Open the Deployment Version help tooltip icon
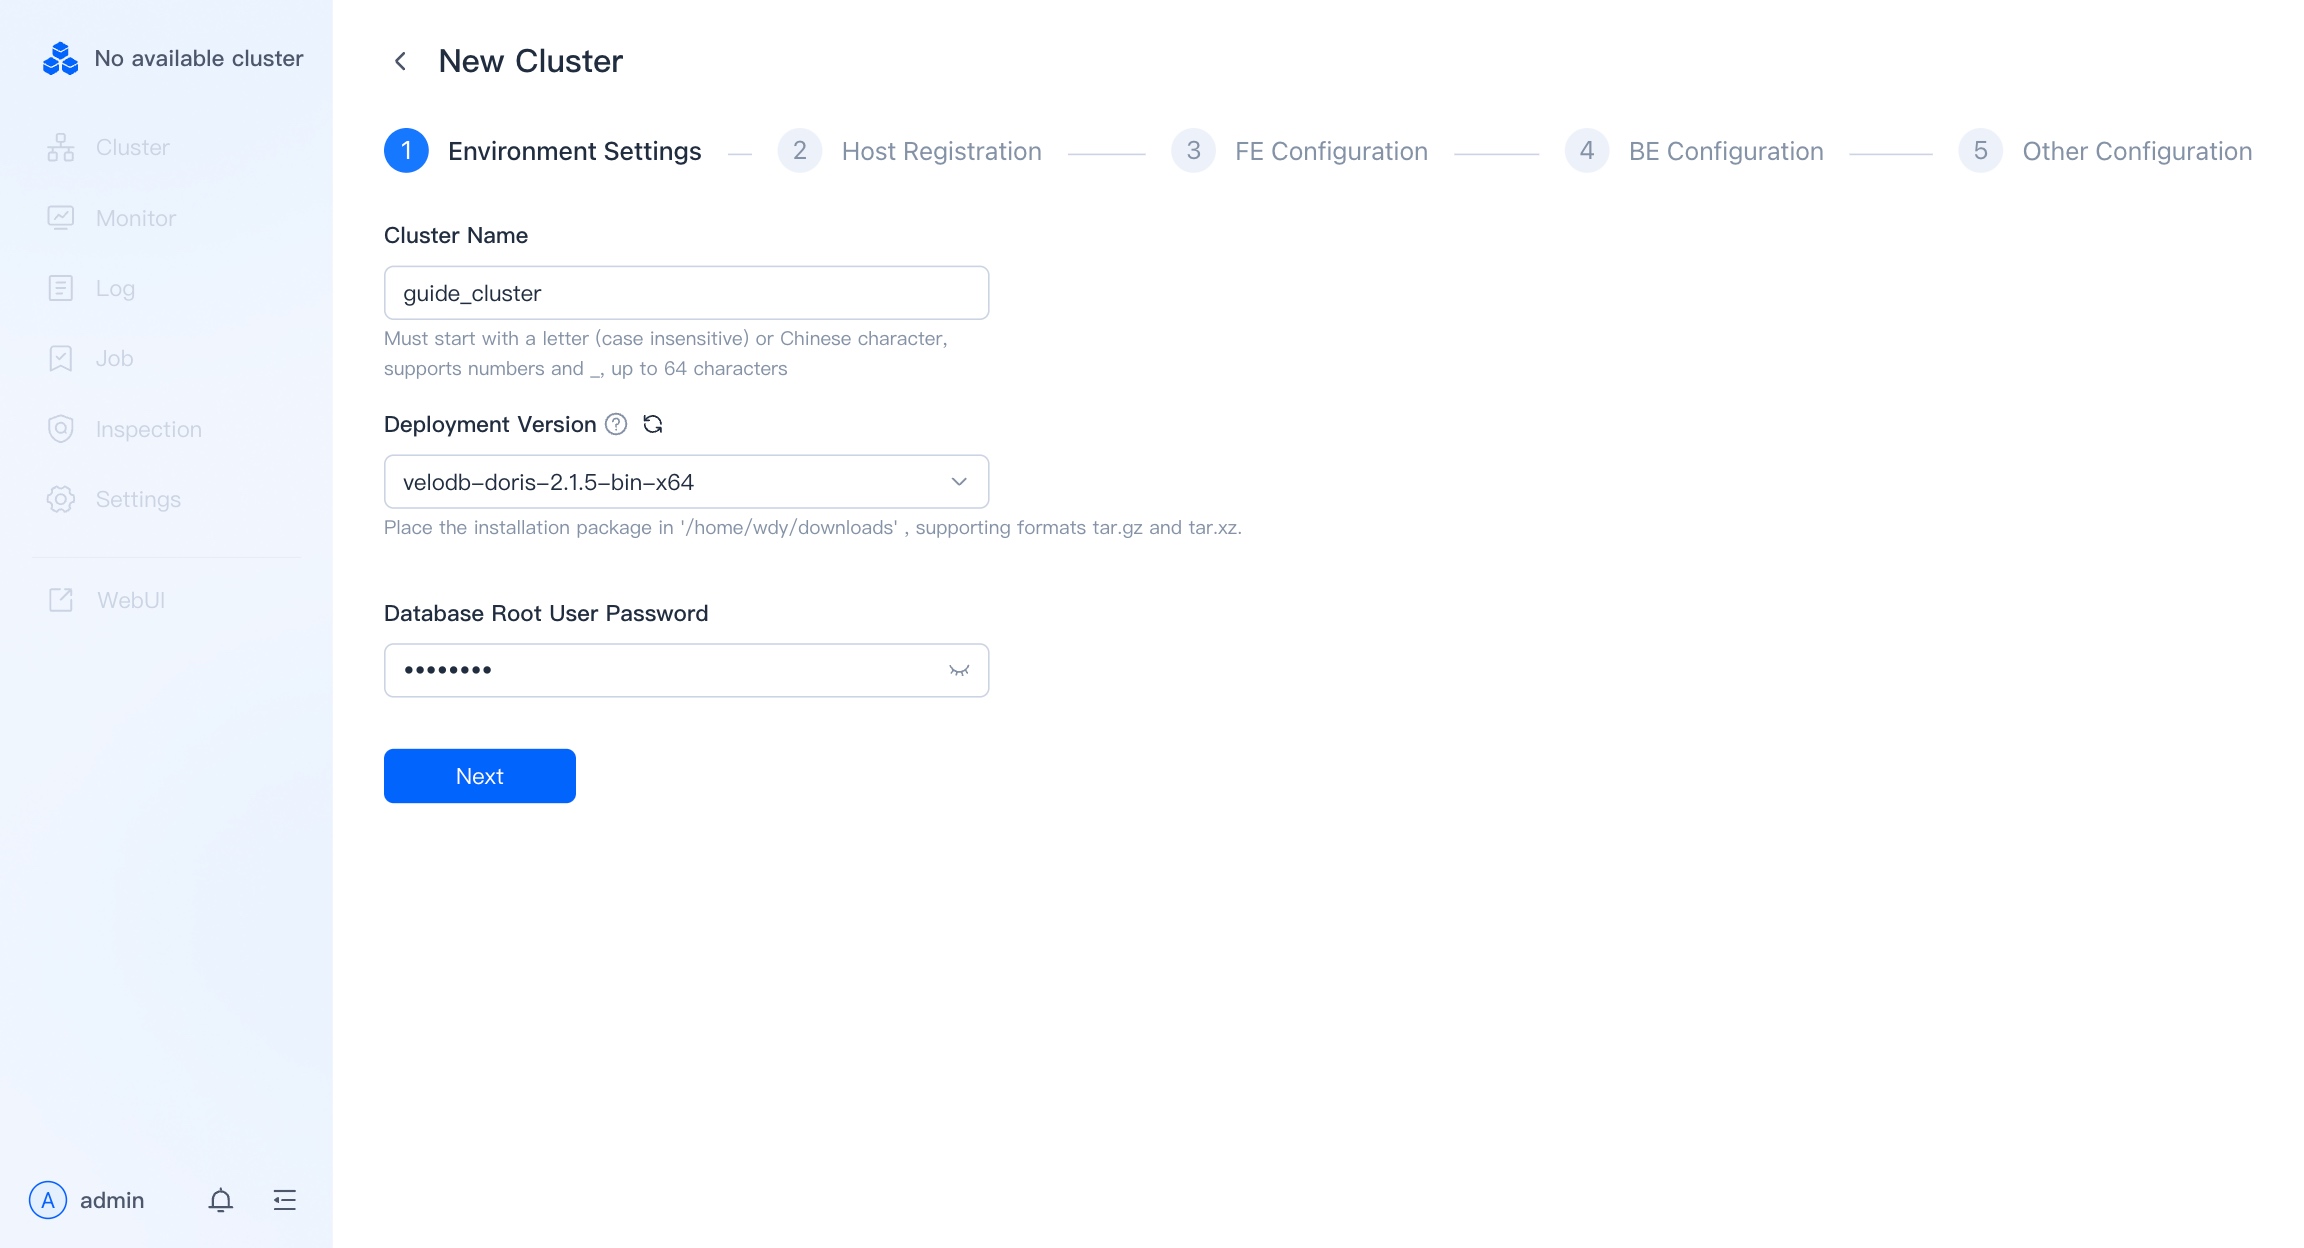Viewport: 2304px width, 1248px height. (616, 424)
